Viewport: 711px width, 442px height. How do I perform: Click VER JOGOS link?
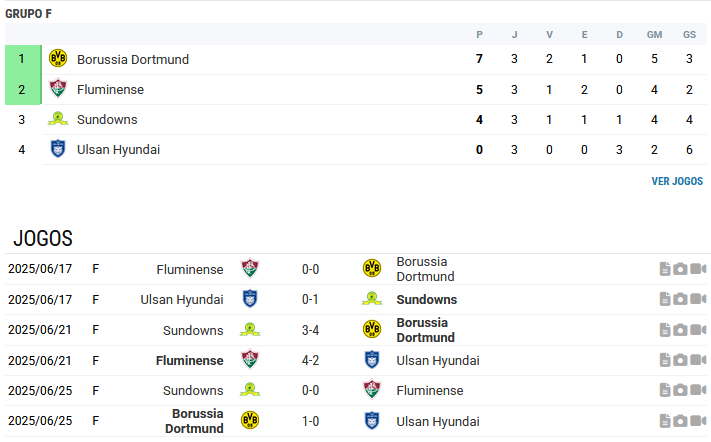[677, 181]
